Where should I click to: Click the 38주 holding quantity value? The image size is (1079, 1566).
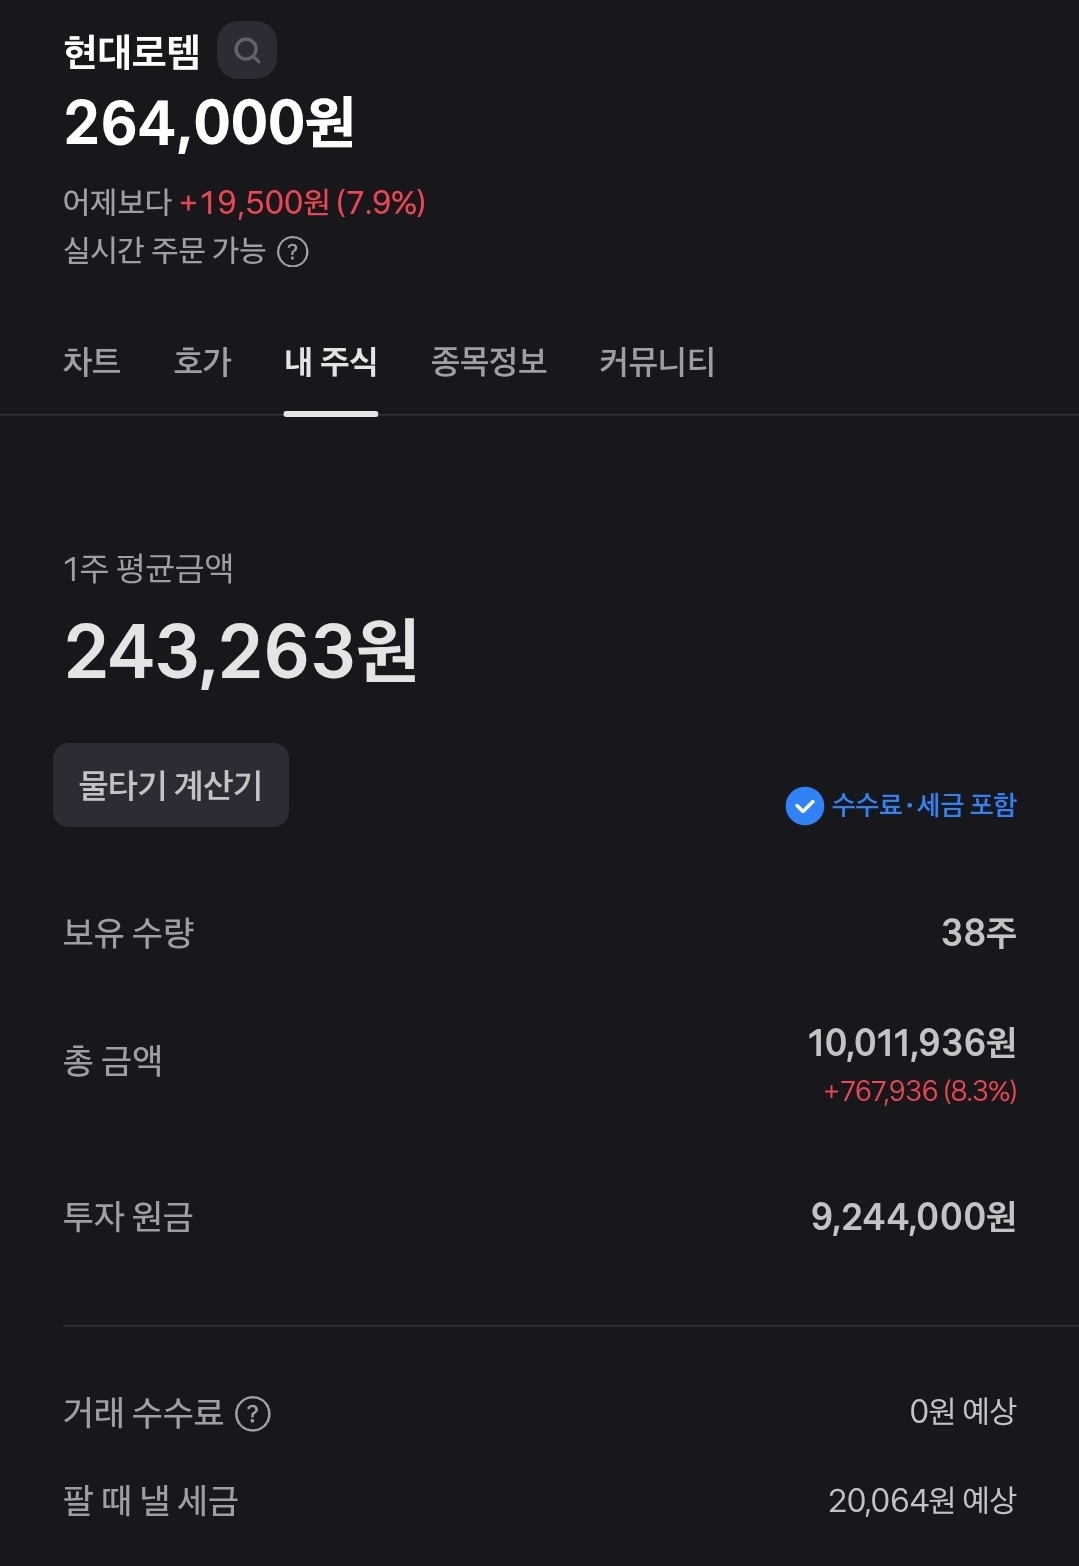point(978,933)
